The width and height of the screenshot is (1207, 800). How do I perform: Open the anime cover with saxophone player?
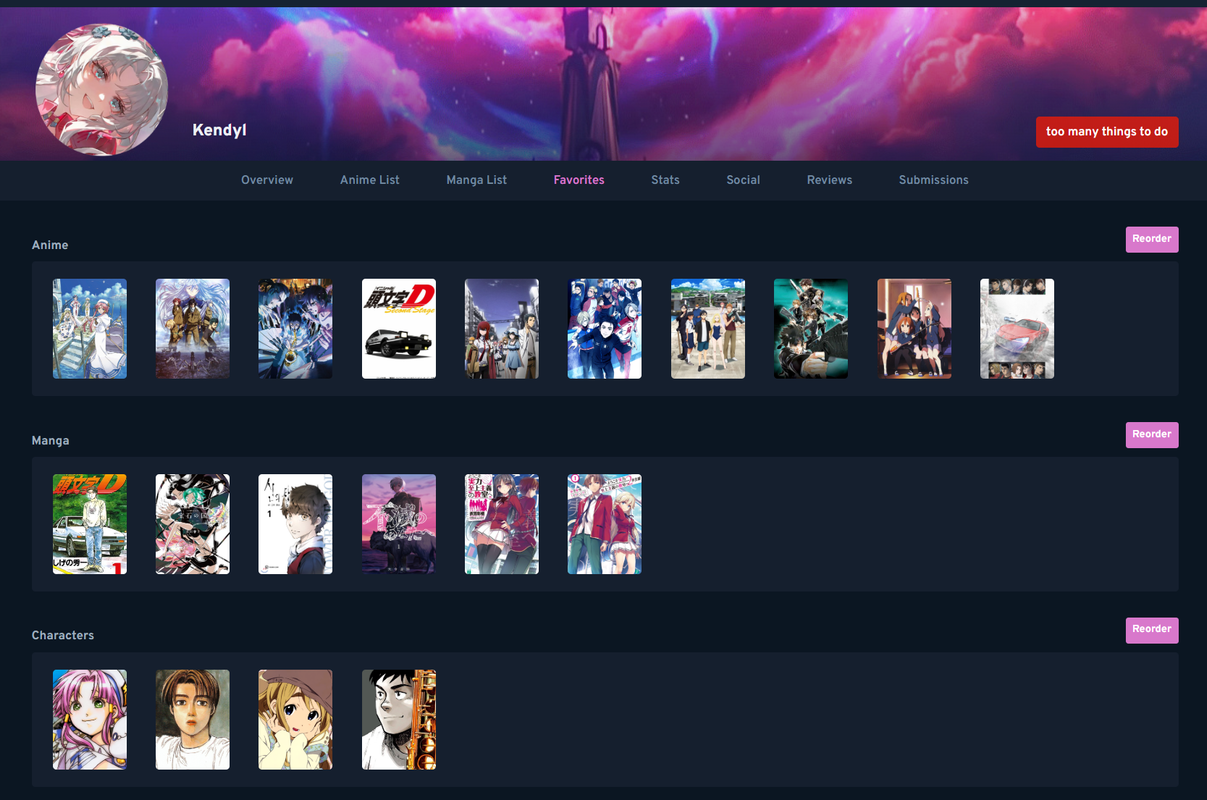pos(296,329)
